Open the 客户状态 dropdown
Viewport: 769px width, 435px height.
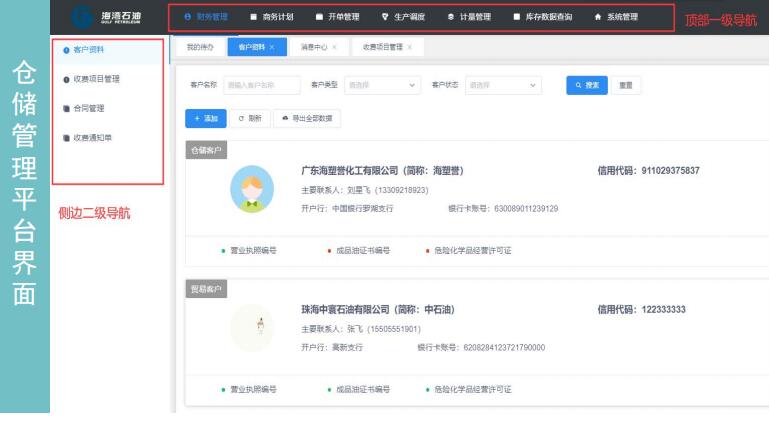503,86
